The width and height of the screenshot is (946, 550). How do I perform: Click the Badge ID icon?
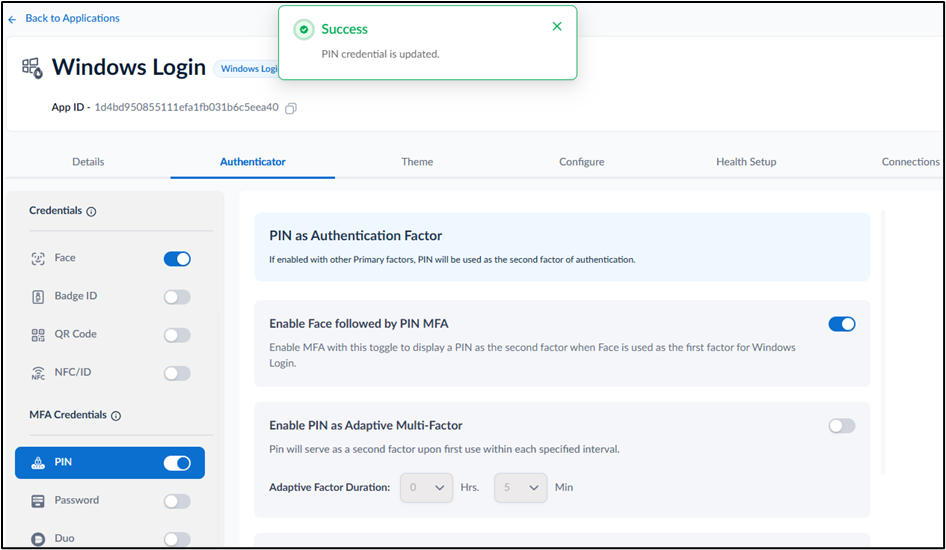pyautogui.click(x=38, y=297)
